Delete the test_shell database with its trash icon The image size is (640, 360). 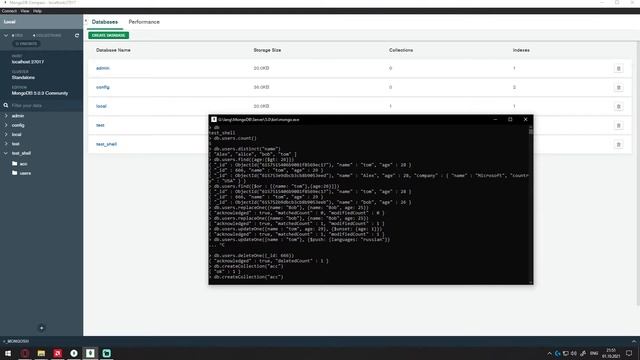point(618,144)
